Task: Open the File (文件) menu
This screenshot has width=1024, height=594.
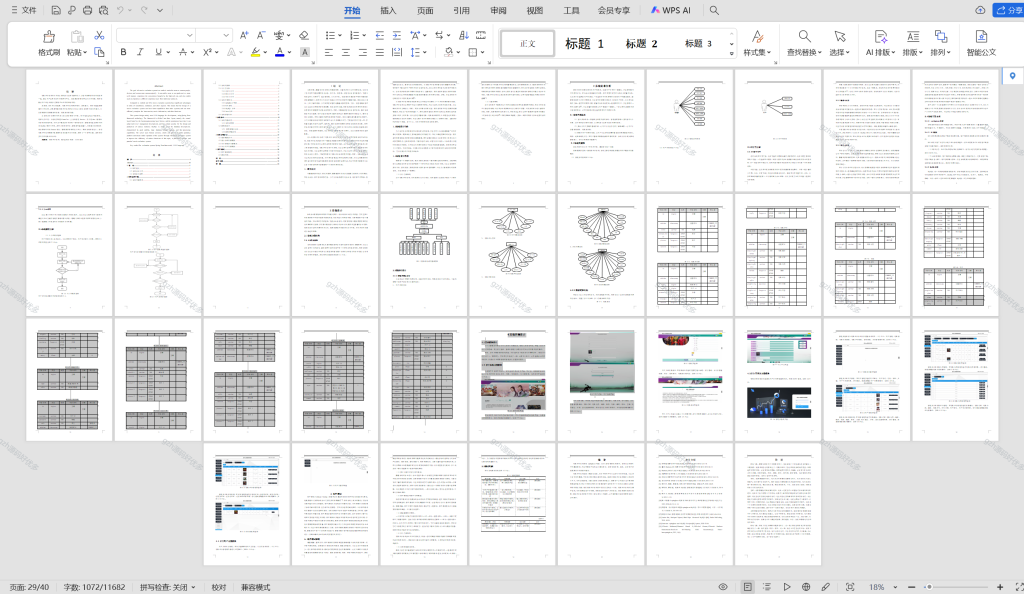Action: pos(24,10)
